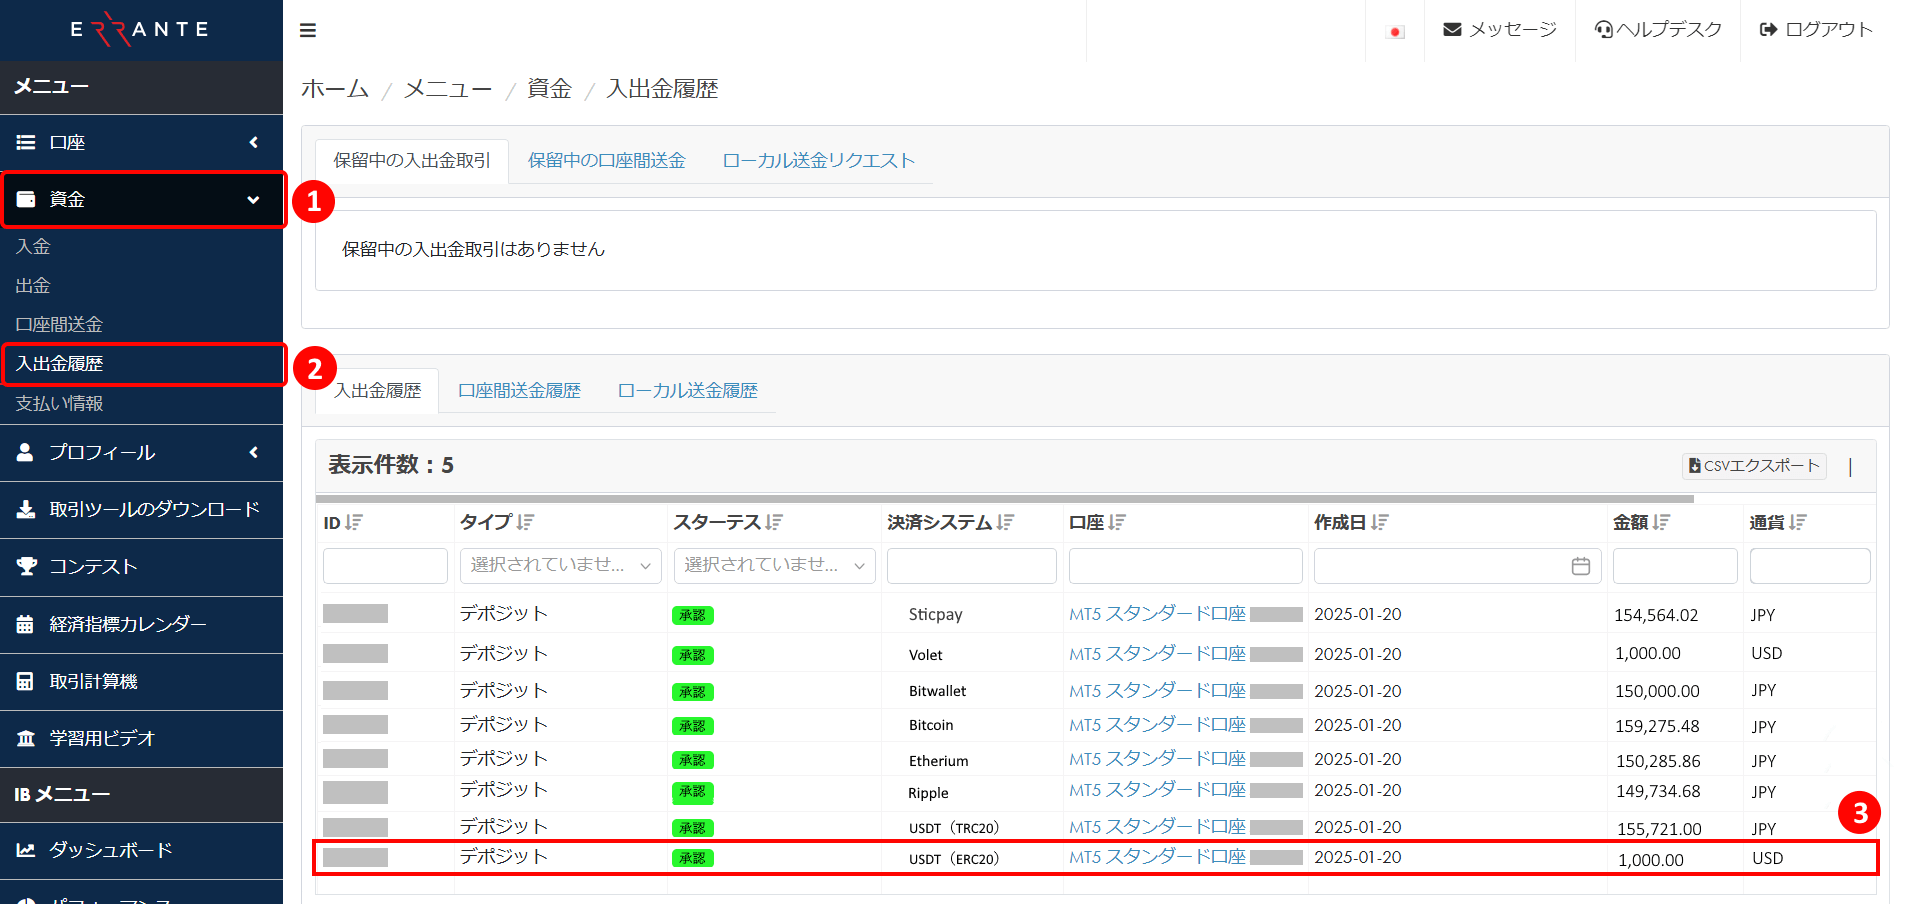Switch to the 口座間送金履歴 tab
The image size is (1905, 904).
pyautogui.click(x=519, y=390)
